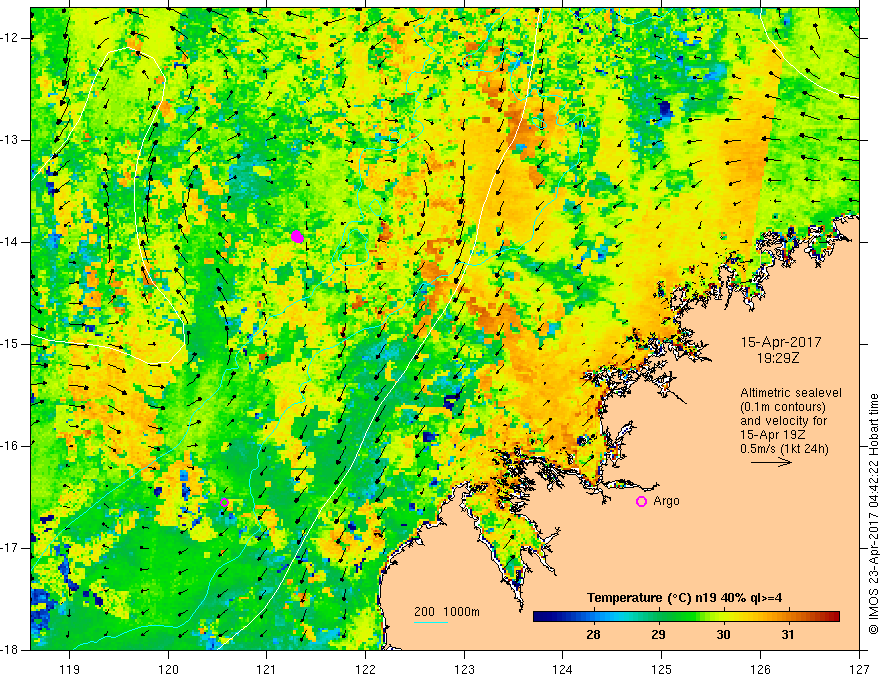The width and height of the screenshot is (880, 680).
Task: Click the open magenta Argo circle near 120.5E
Action: point(224,502)
